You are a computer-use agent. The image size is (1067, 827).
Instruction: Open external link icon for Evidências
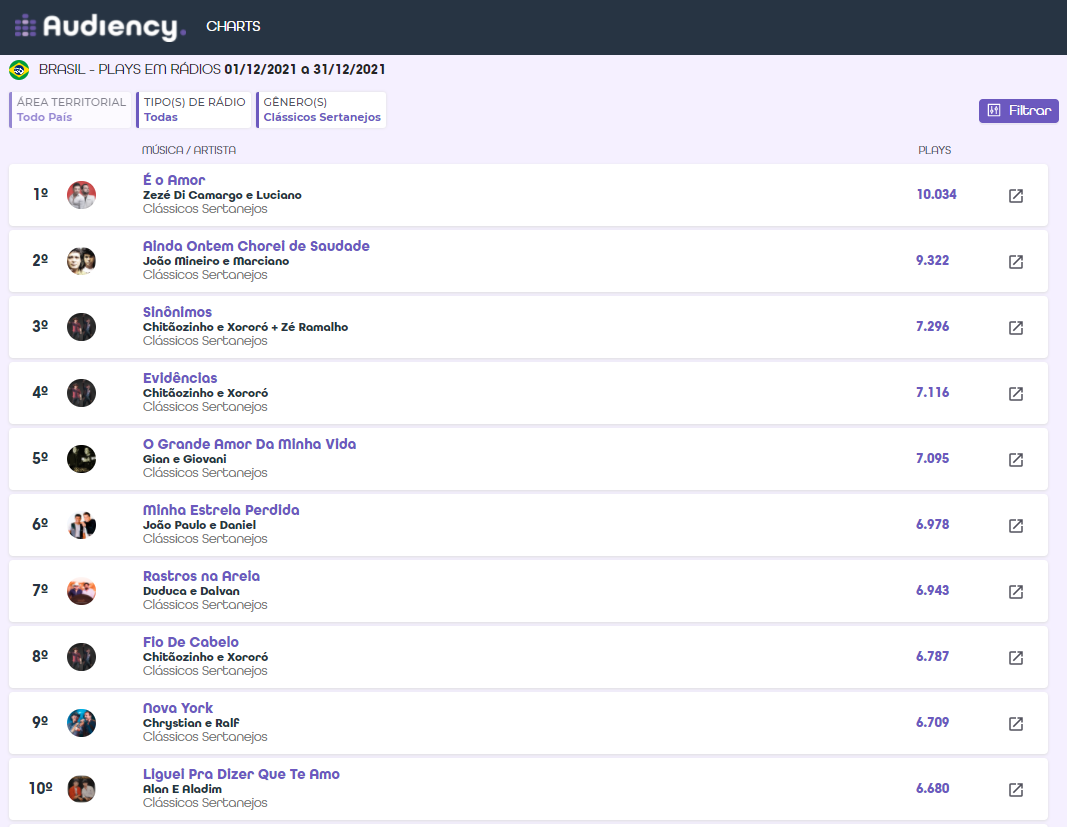click(1015, 394)
